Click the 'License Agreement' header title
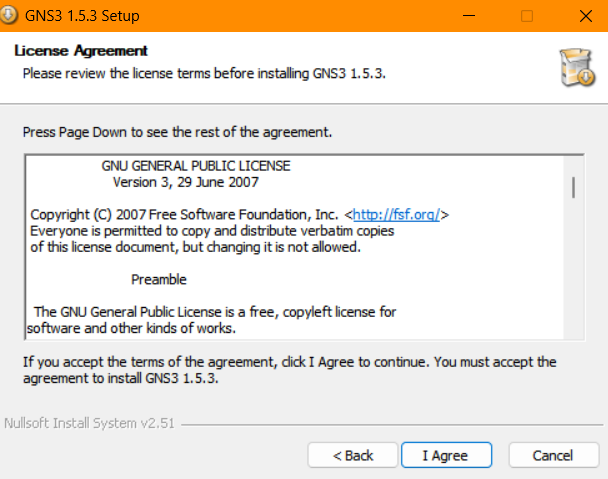 (x=81, y=51)
